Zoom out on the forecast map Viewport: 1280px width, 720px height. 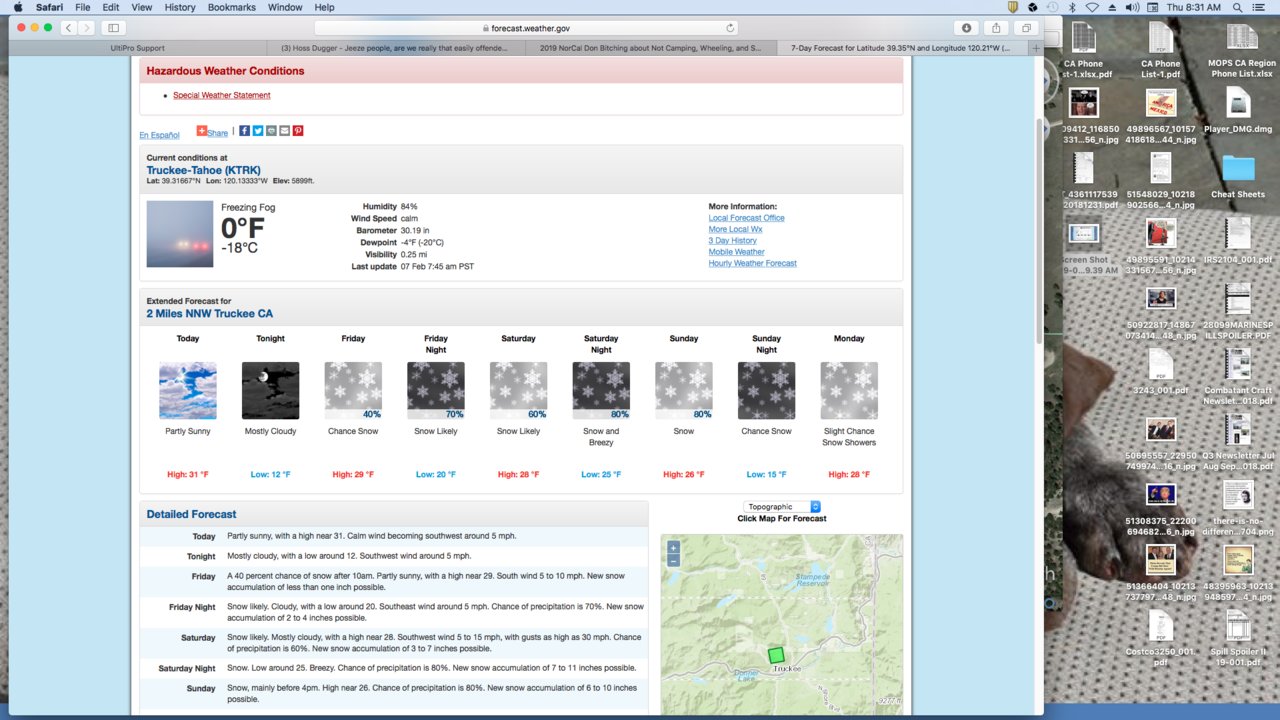(673, 561)
